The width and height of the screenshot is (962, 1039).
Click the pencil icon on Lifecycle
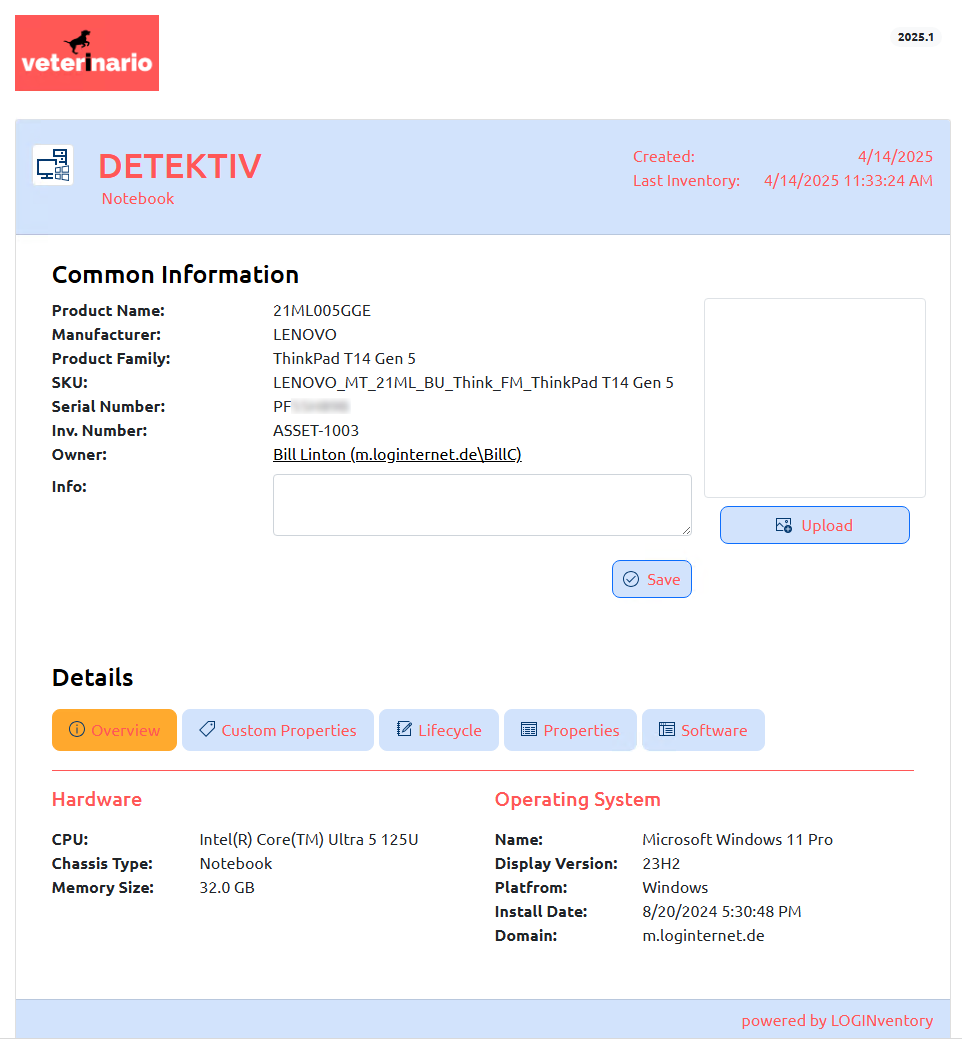pos(404,730)
